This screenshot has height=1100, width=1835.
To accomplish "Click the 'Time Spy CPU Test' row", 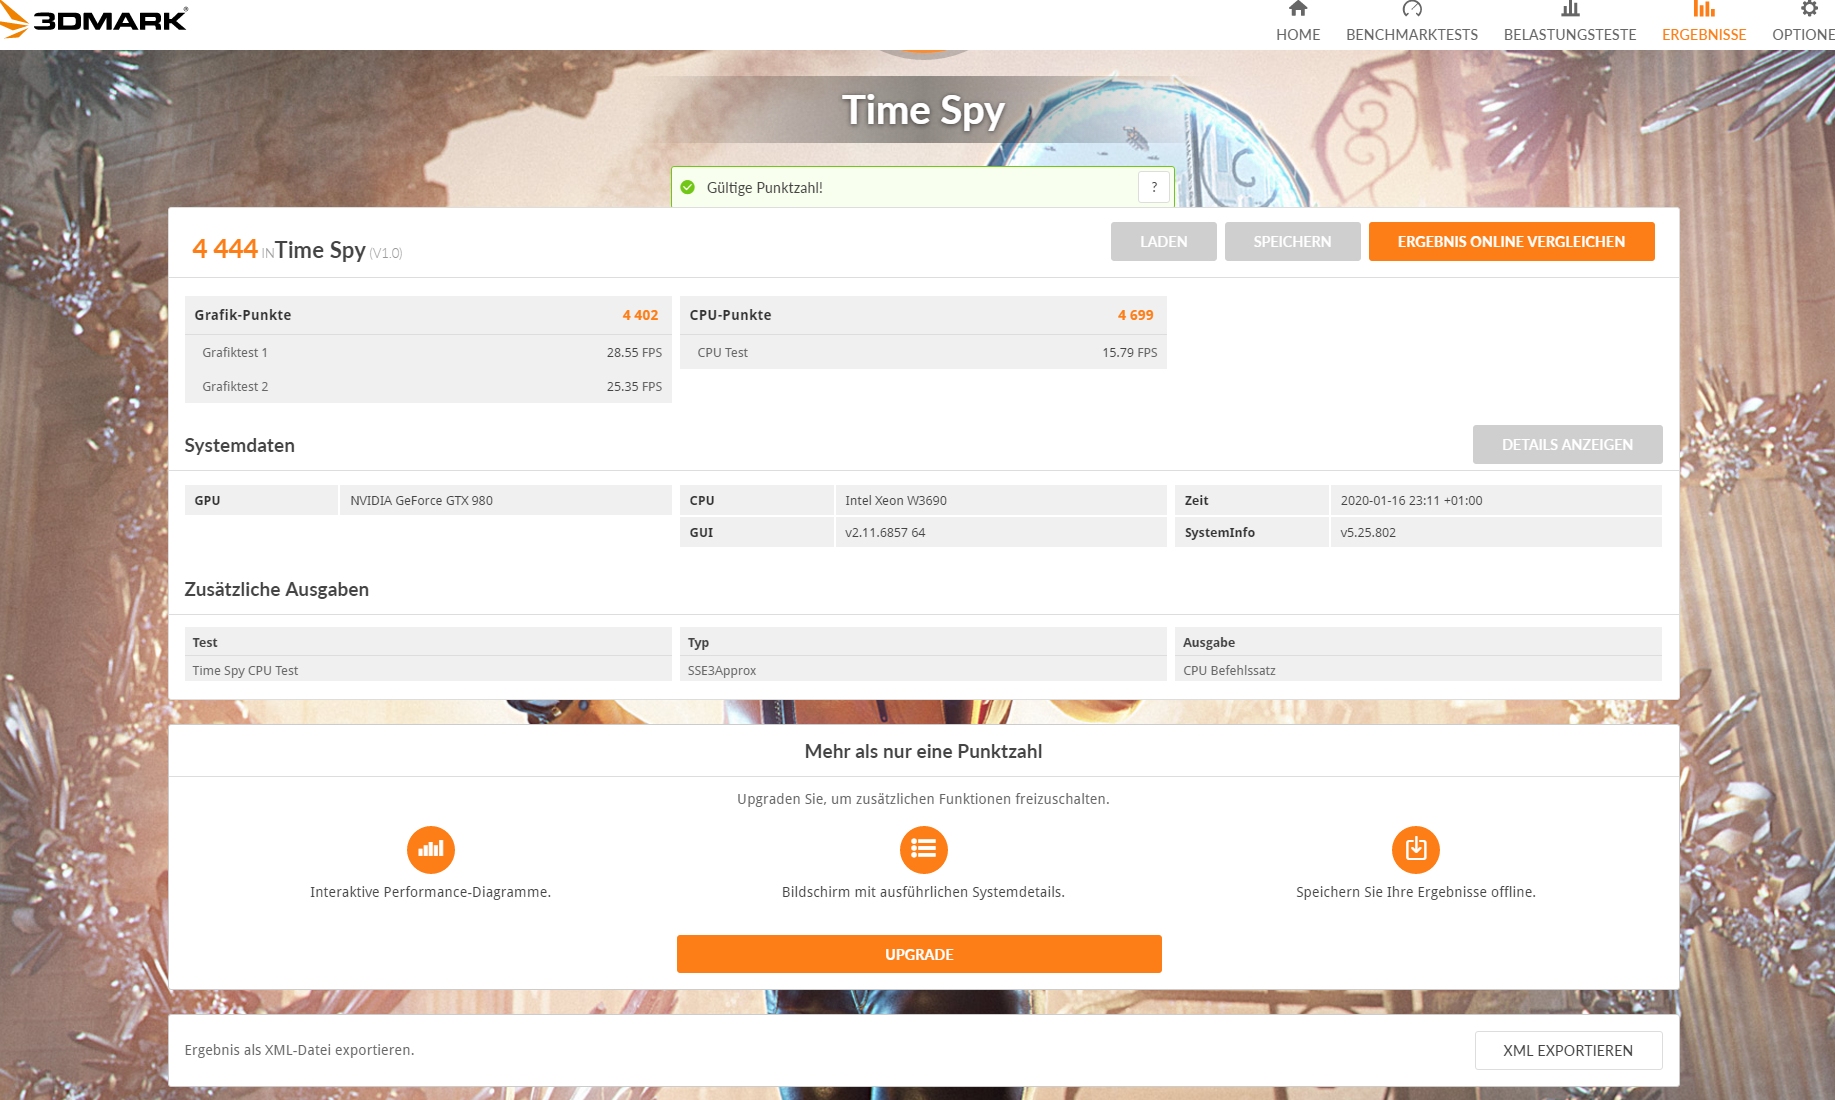I will tap(428, 670).
